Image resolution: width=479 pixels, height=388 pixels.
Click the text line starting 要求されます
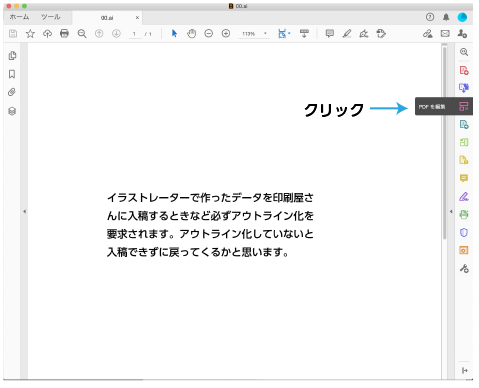(210, 234)
